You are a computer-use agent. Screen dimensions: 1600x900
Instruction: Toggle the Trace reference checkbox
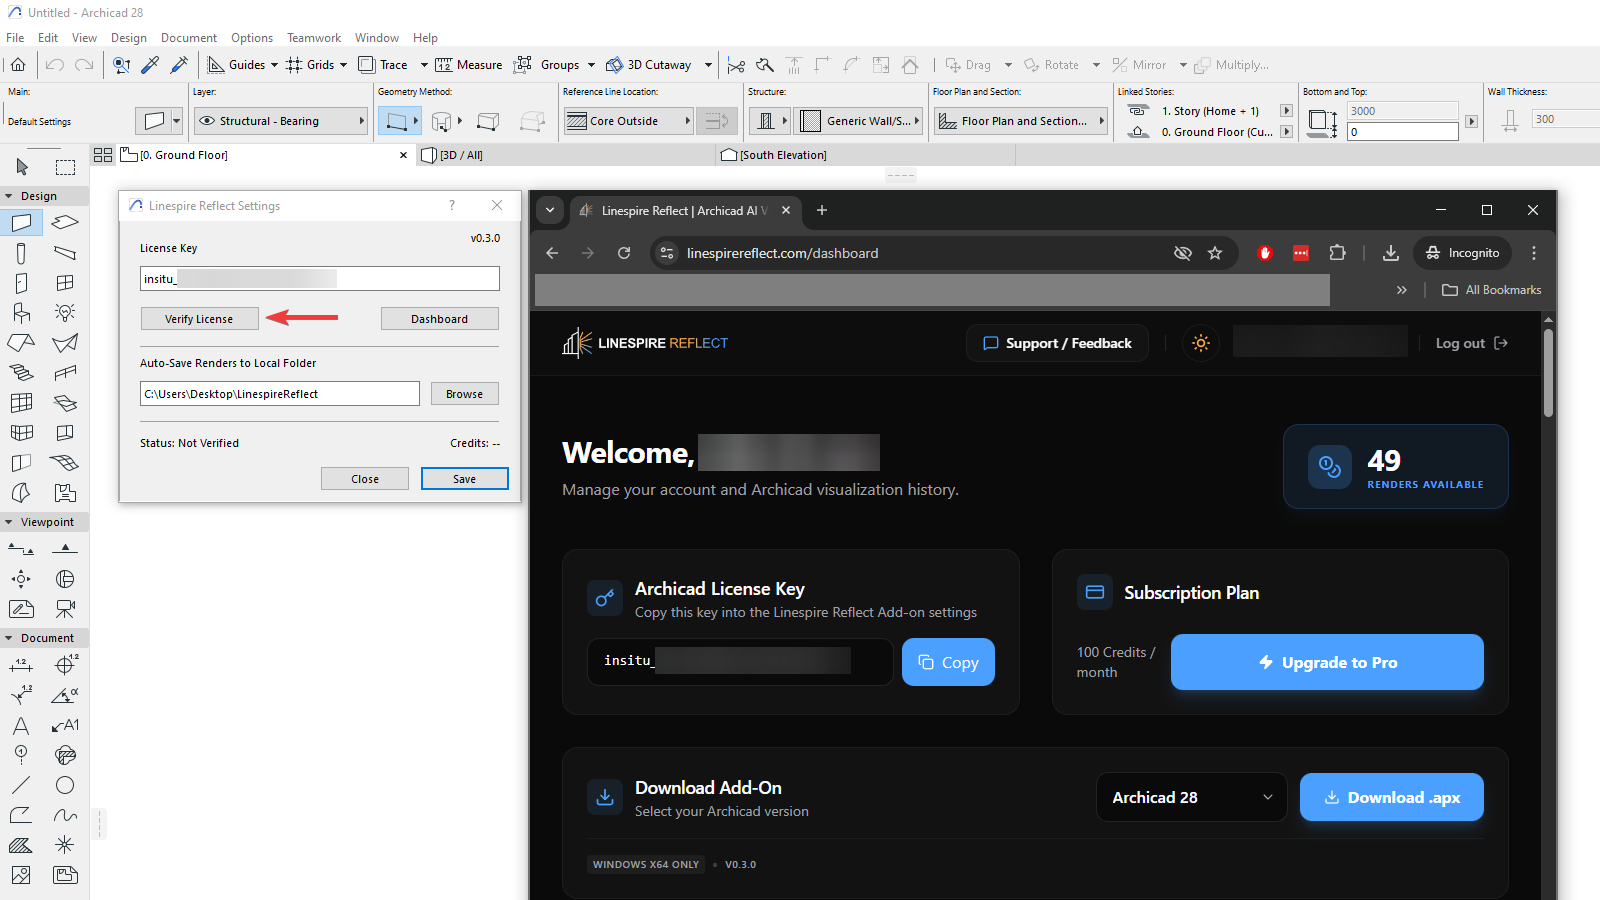[x=367, y=65]
